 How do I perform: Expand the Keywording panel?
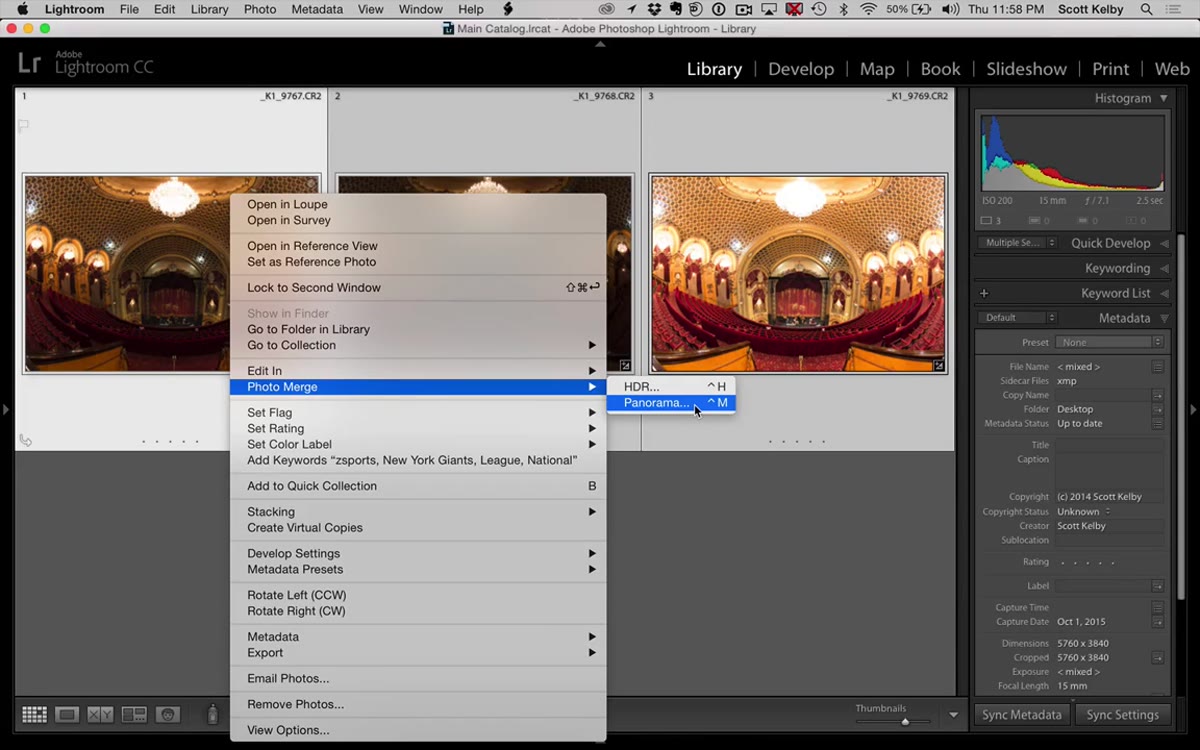pyautogui.click(x=1164, y=268)
